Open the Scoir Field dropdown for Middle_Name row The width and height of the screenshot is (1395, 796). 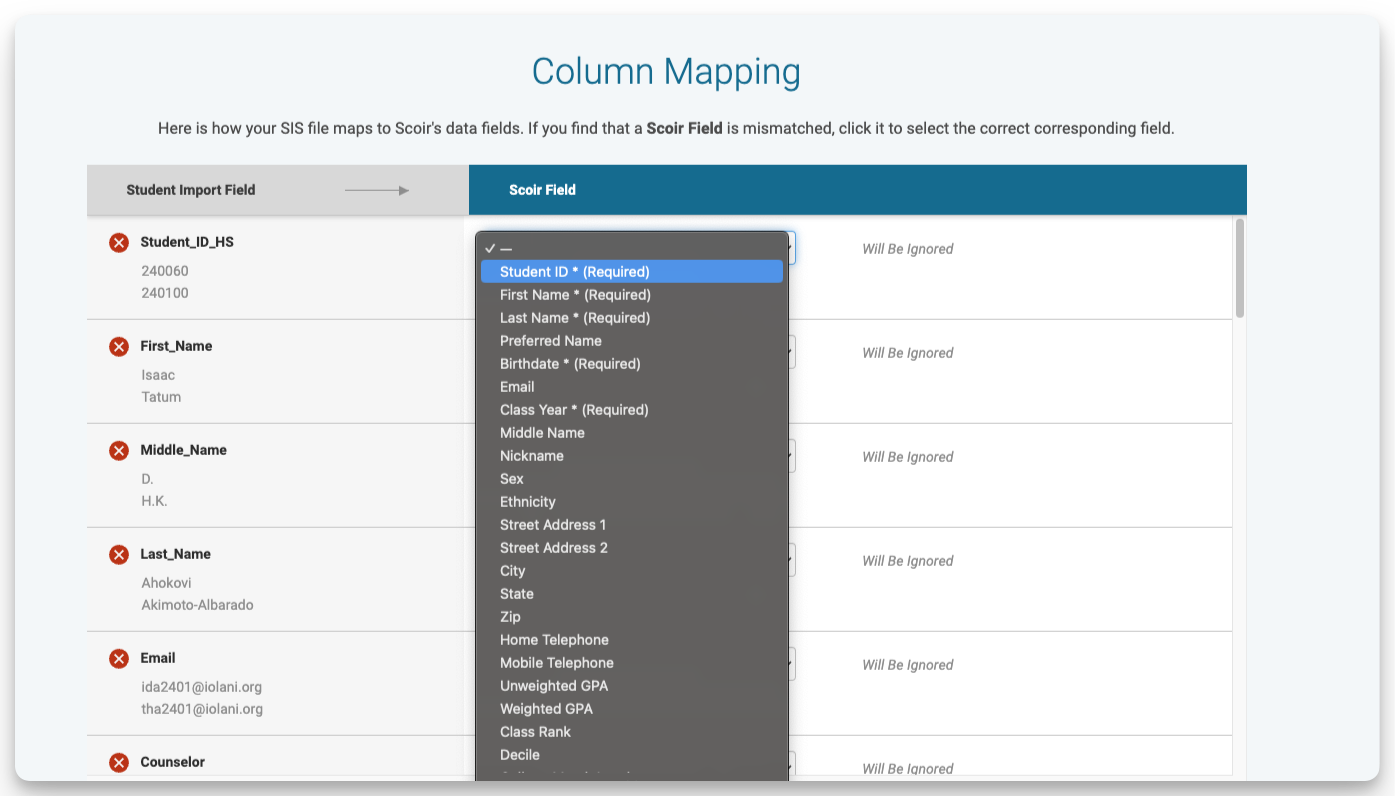point(792,456)
